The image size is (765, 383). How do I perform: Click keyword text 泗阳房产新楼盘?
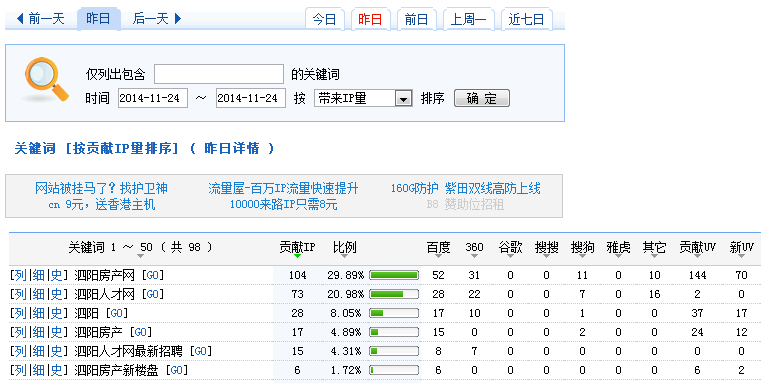click(x=117, y=370)
